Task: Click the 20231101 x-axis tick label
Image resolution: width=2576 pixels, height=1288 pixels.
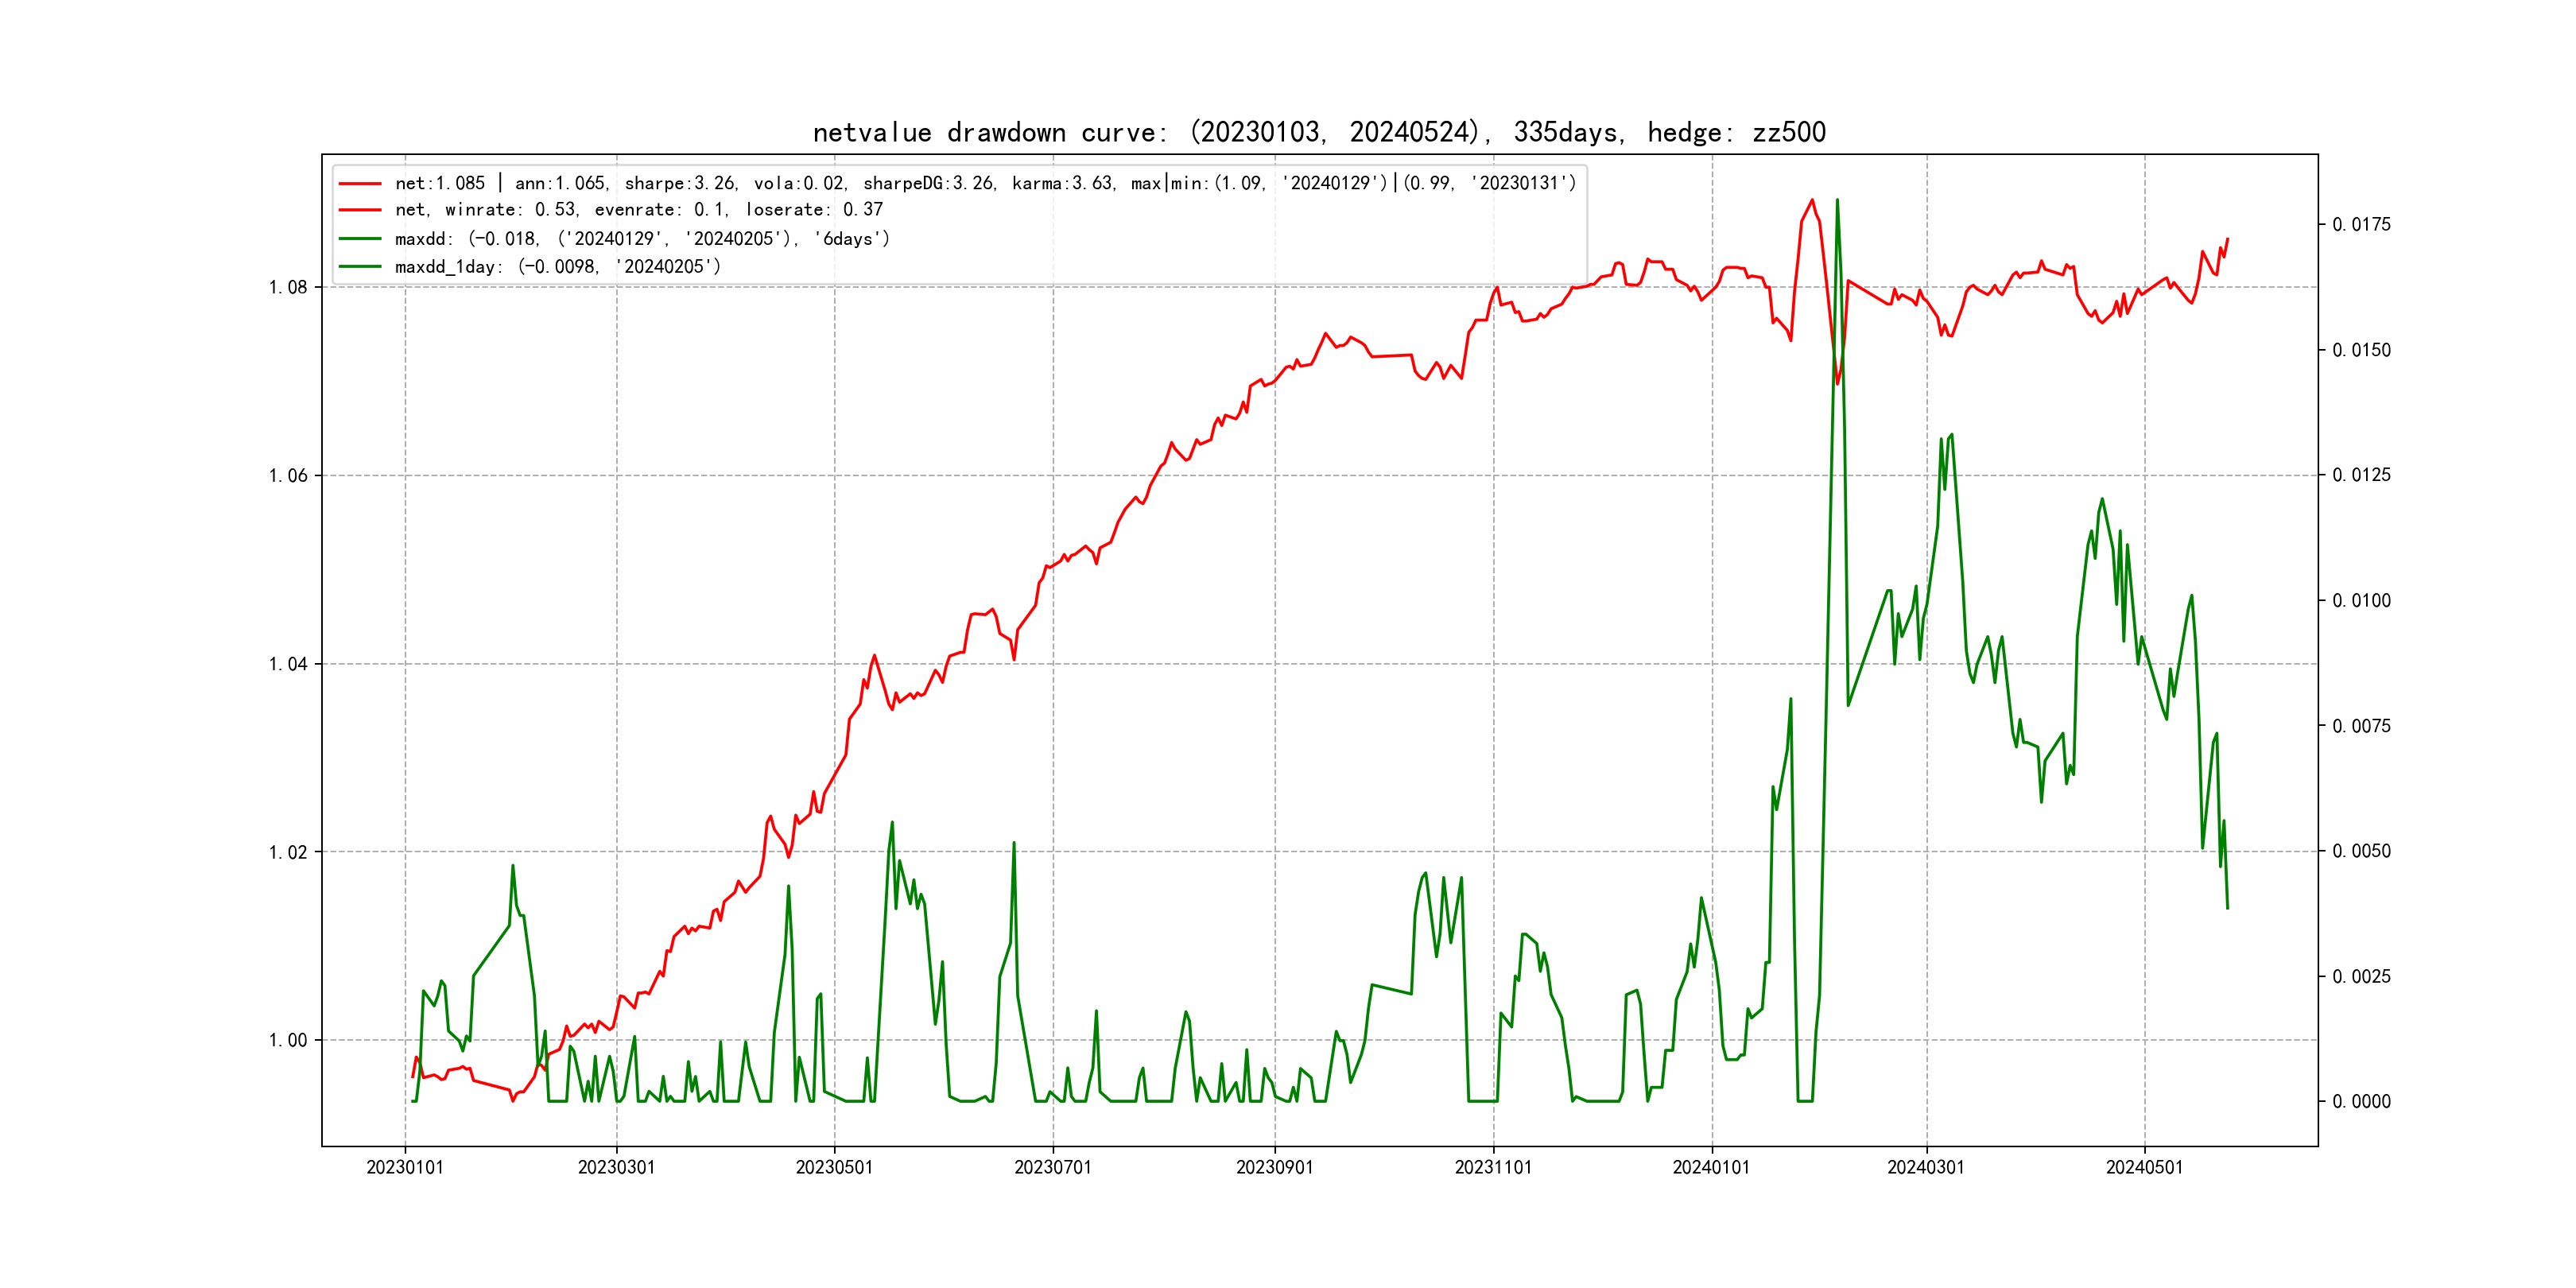Action: [x=1493, y=1168]
